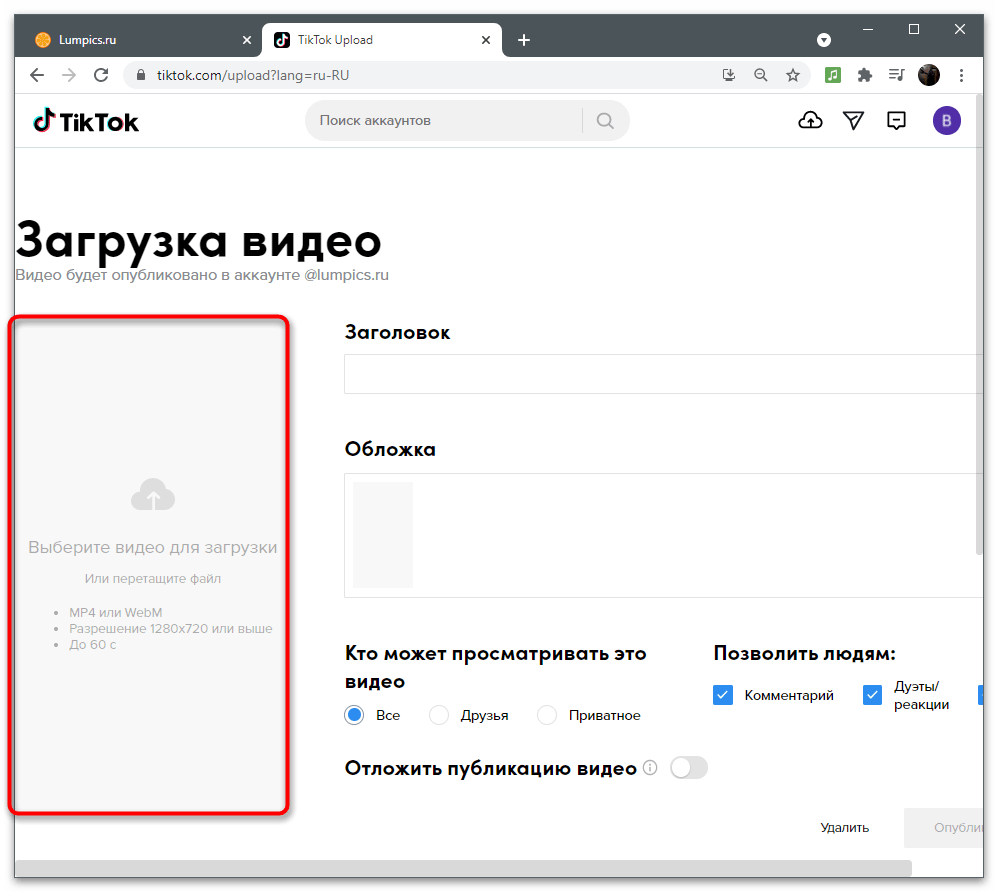Open the browser extensions puzzle icon
This screenshot has width=998, height=892.
[864, 74]
